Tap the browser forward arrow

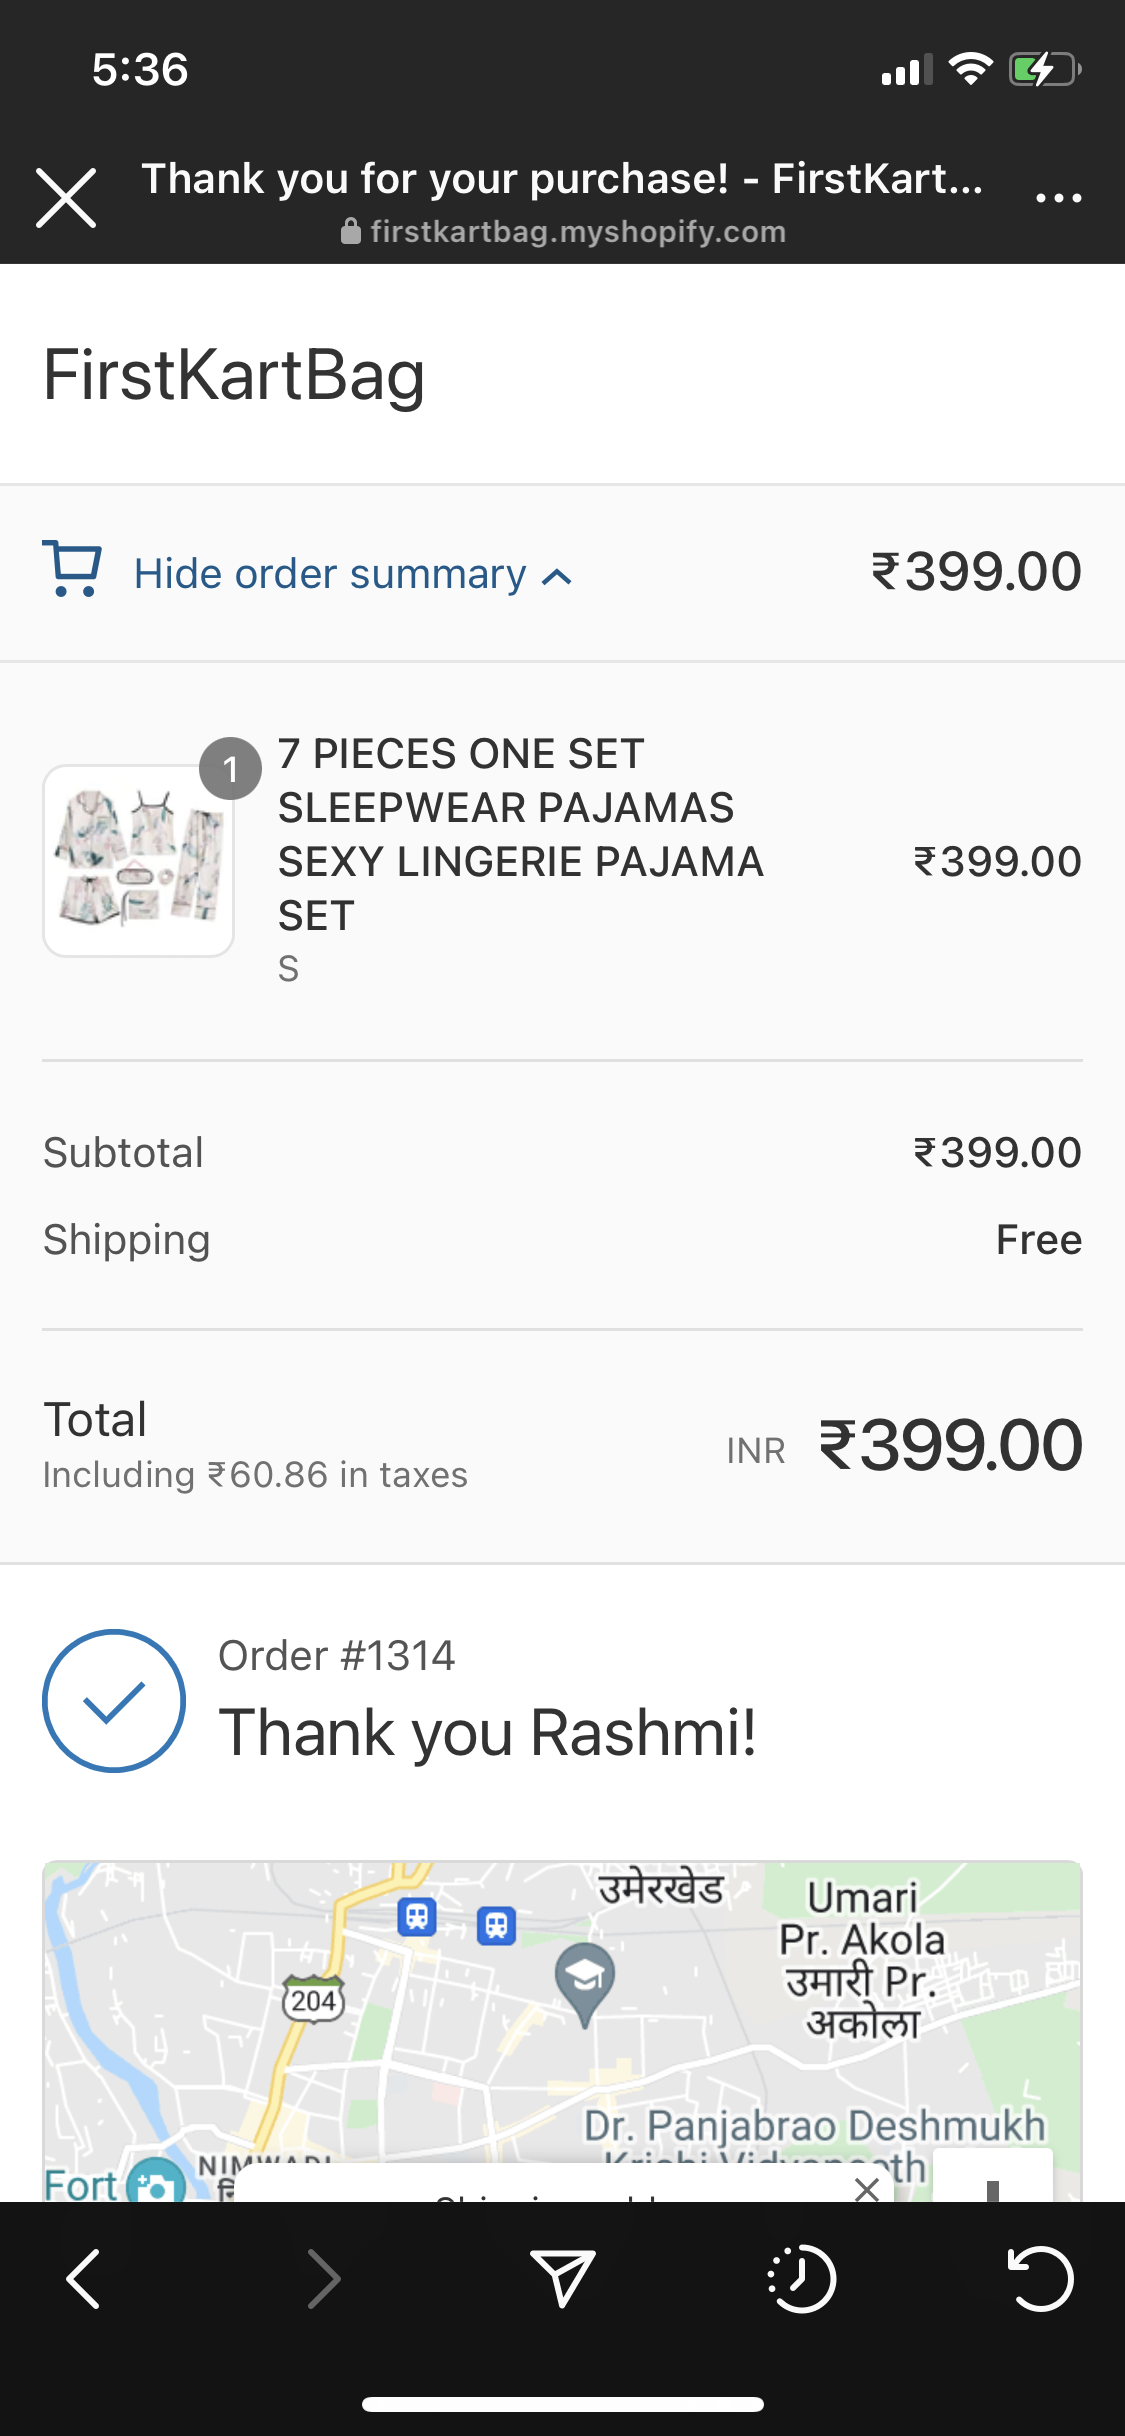[323, 2279]
